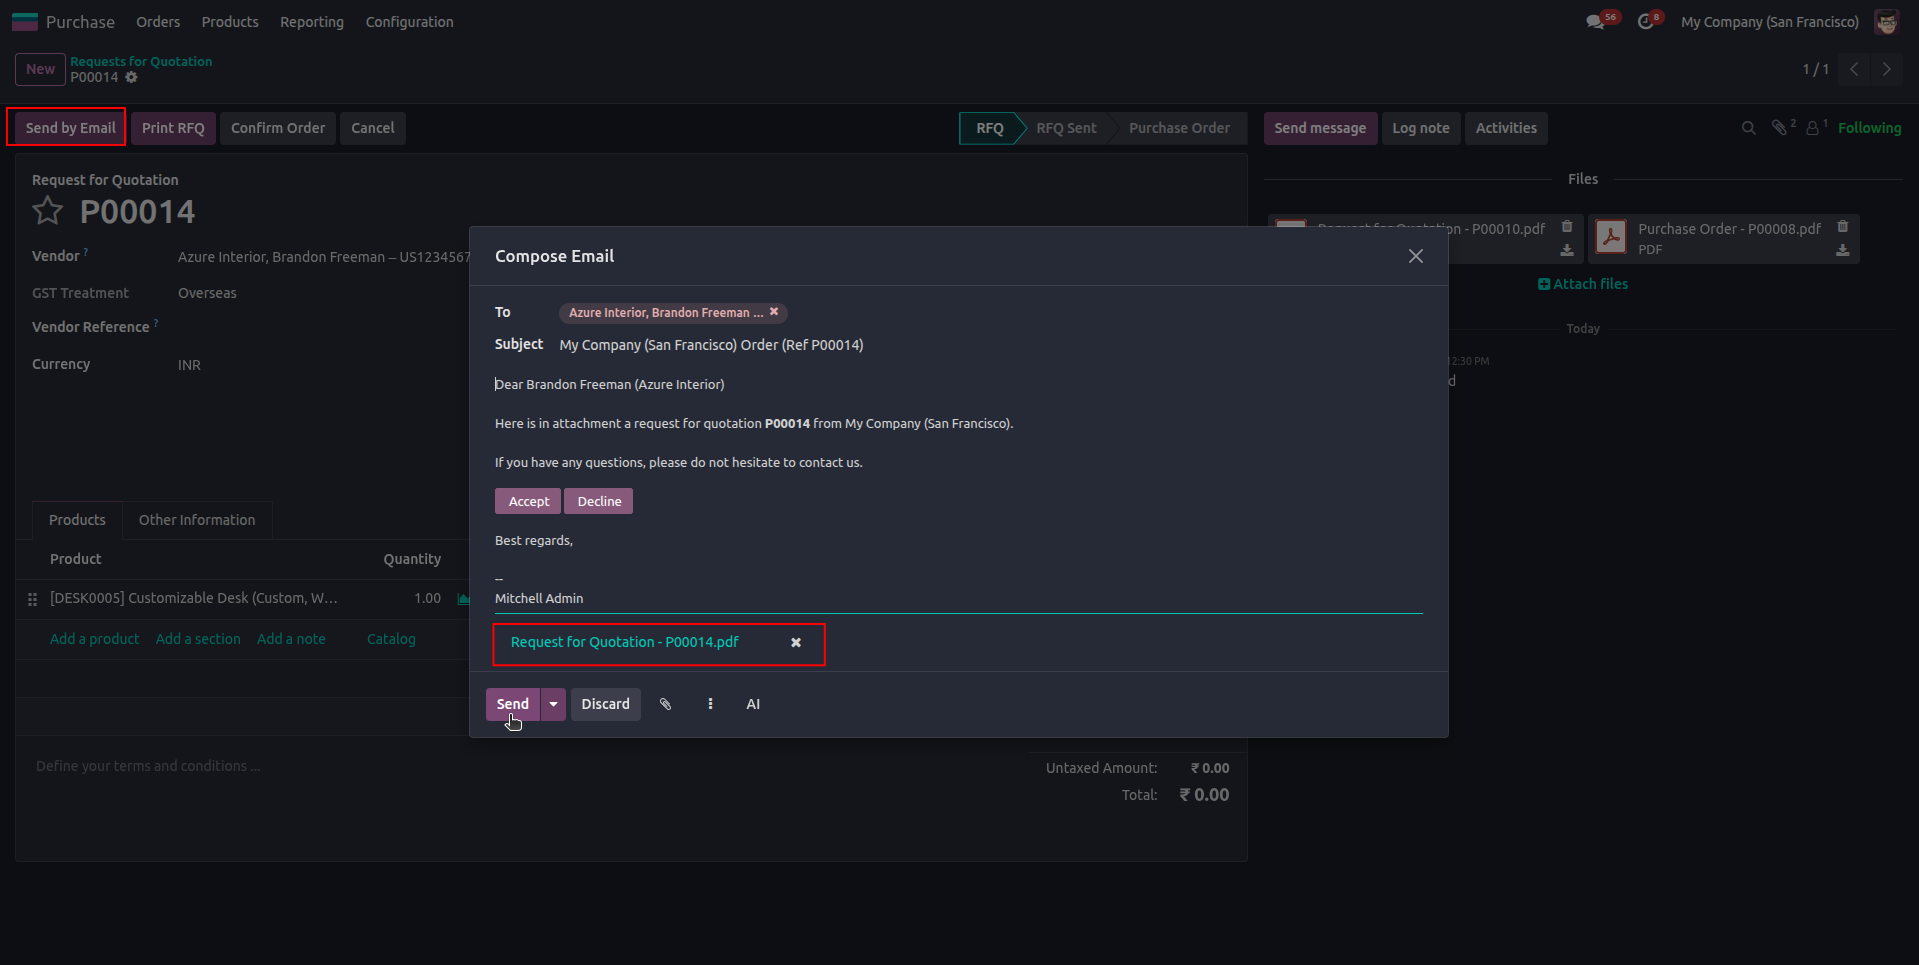The width and height of the screenshot is (1919, 965).
Task: Expand the Send button dropdown arrow
Action: click(553, 704)
